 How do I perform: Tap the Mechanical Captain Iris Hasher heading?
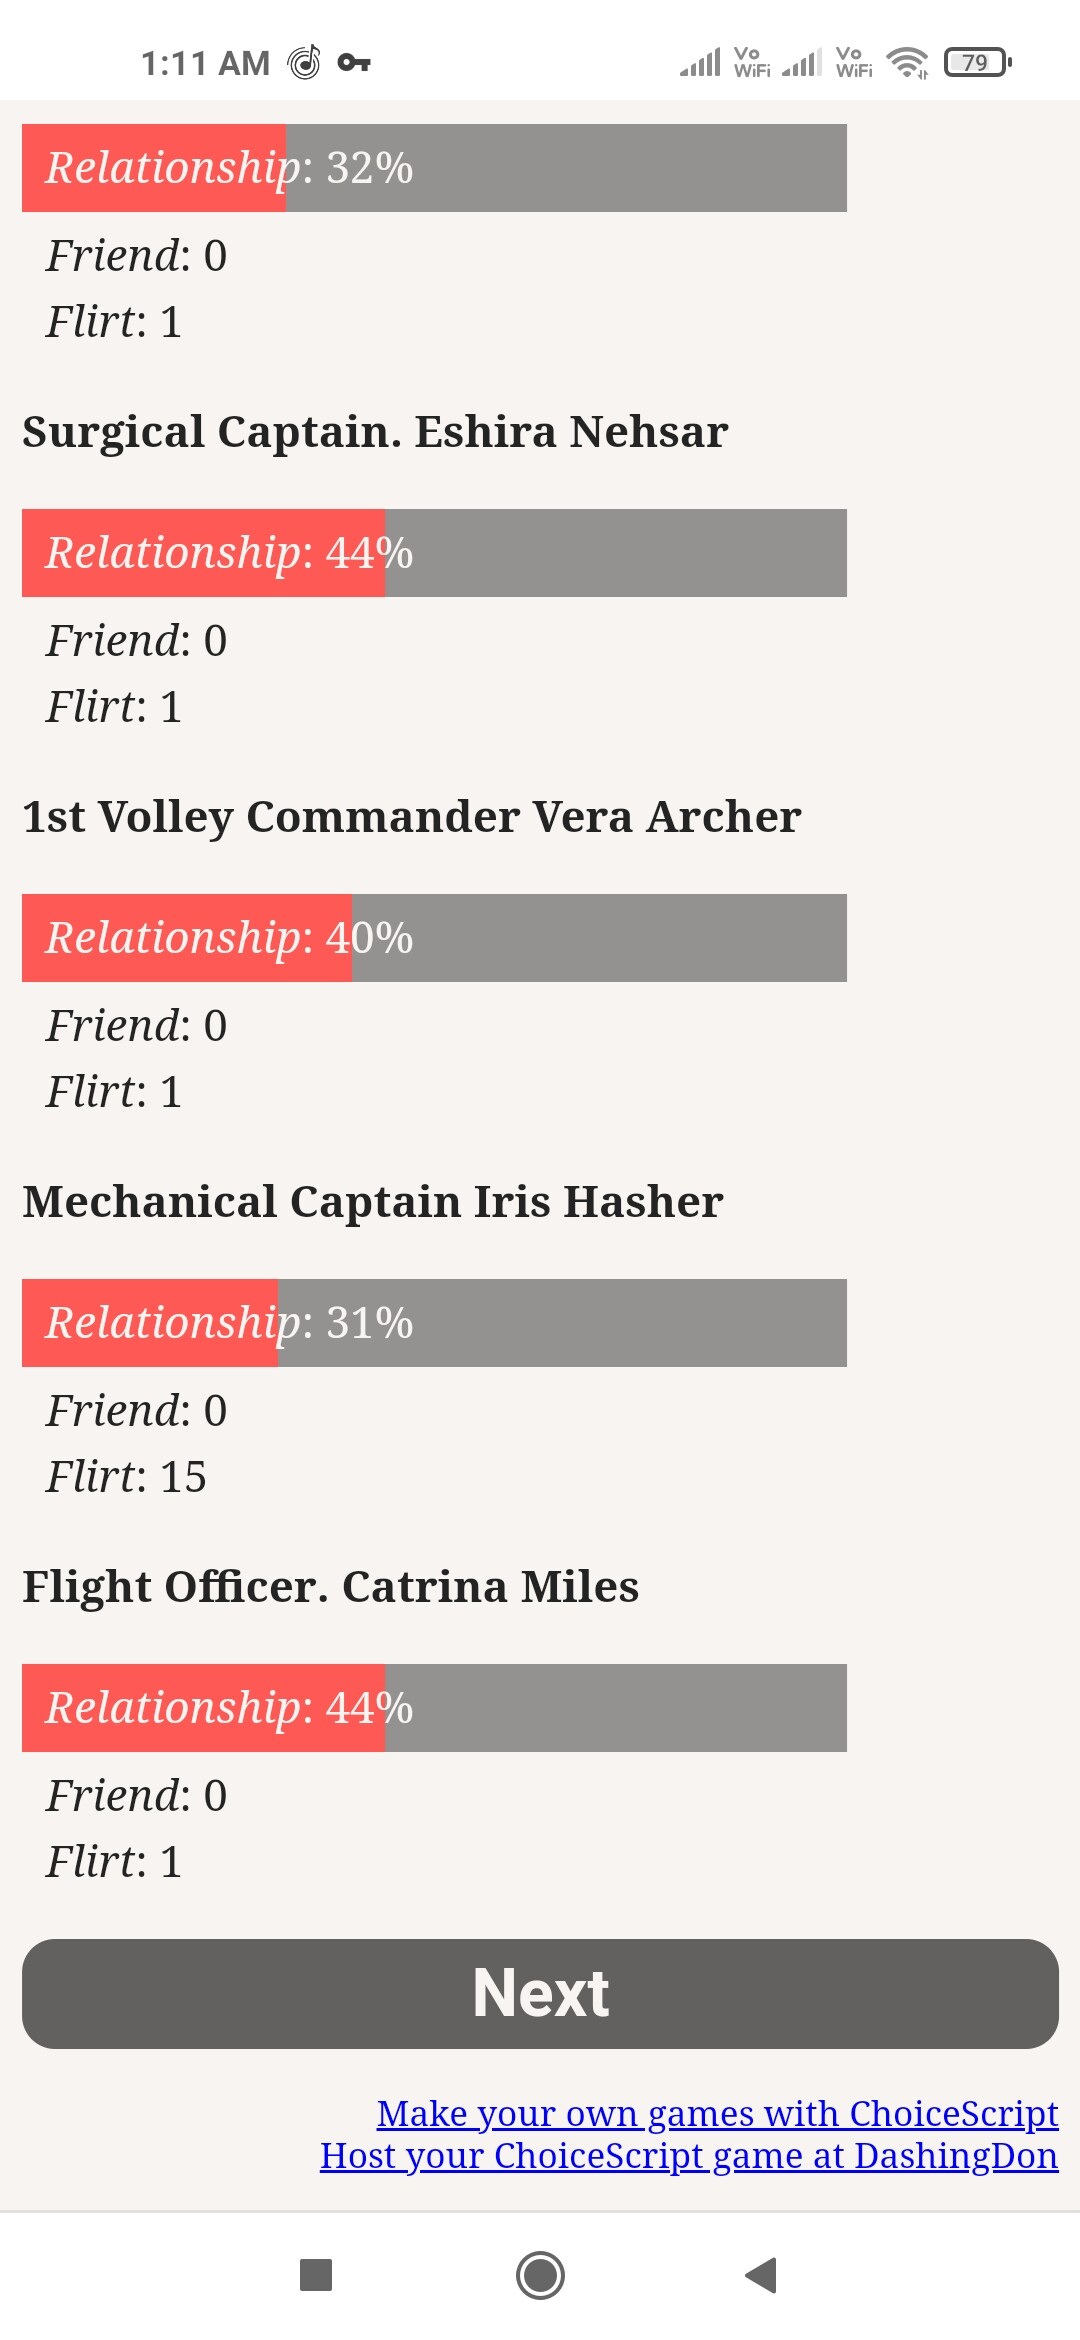pos(372,1202)
